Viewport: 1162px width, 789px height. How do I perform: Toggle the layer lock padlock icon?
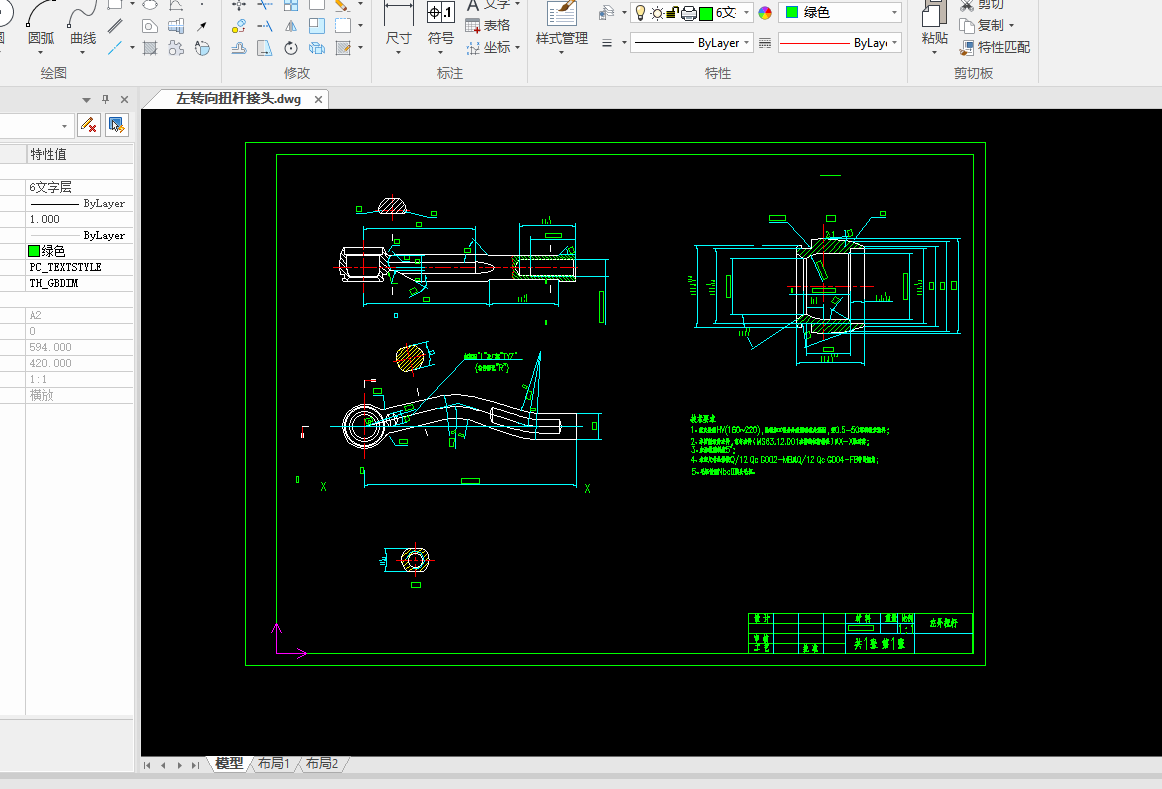(673, 13)
